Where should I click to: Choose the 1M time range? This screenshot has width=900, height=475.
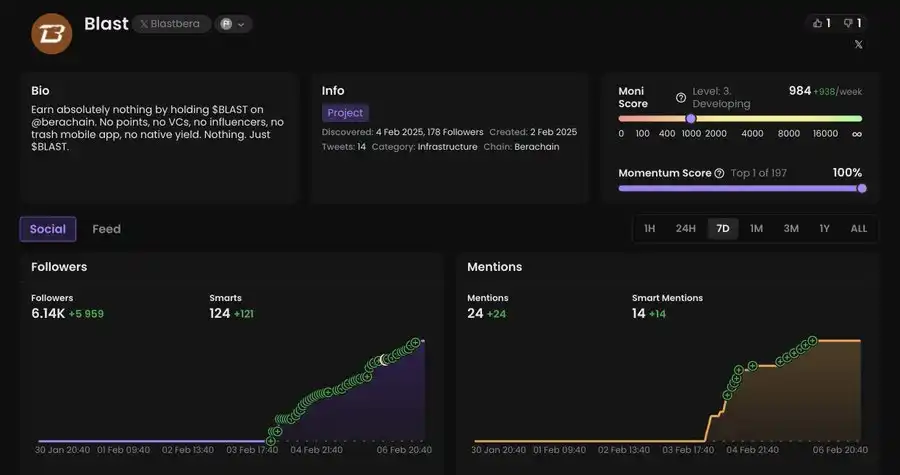756,229
